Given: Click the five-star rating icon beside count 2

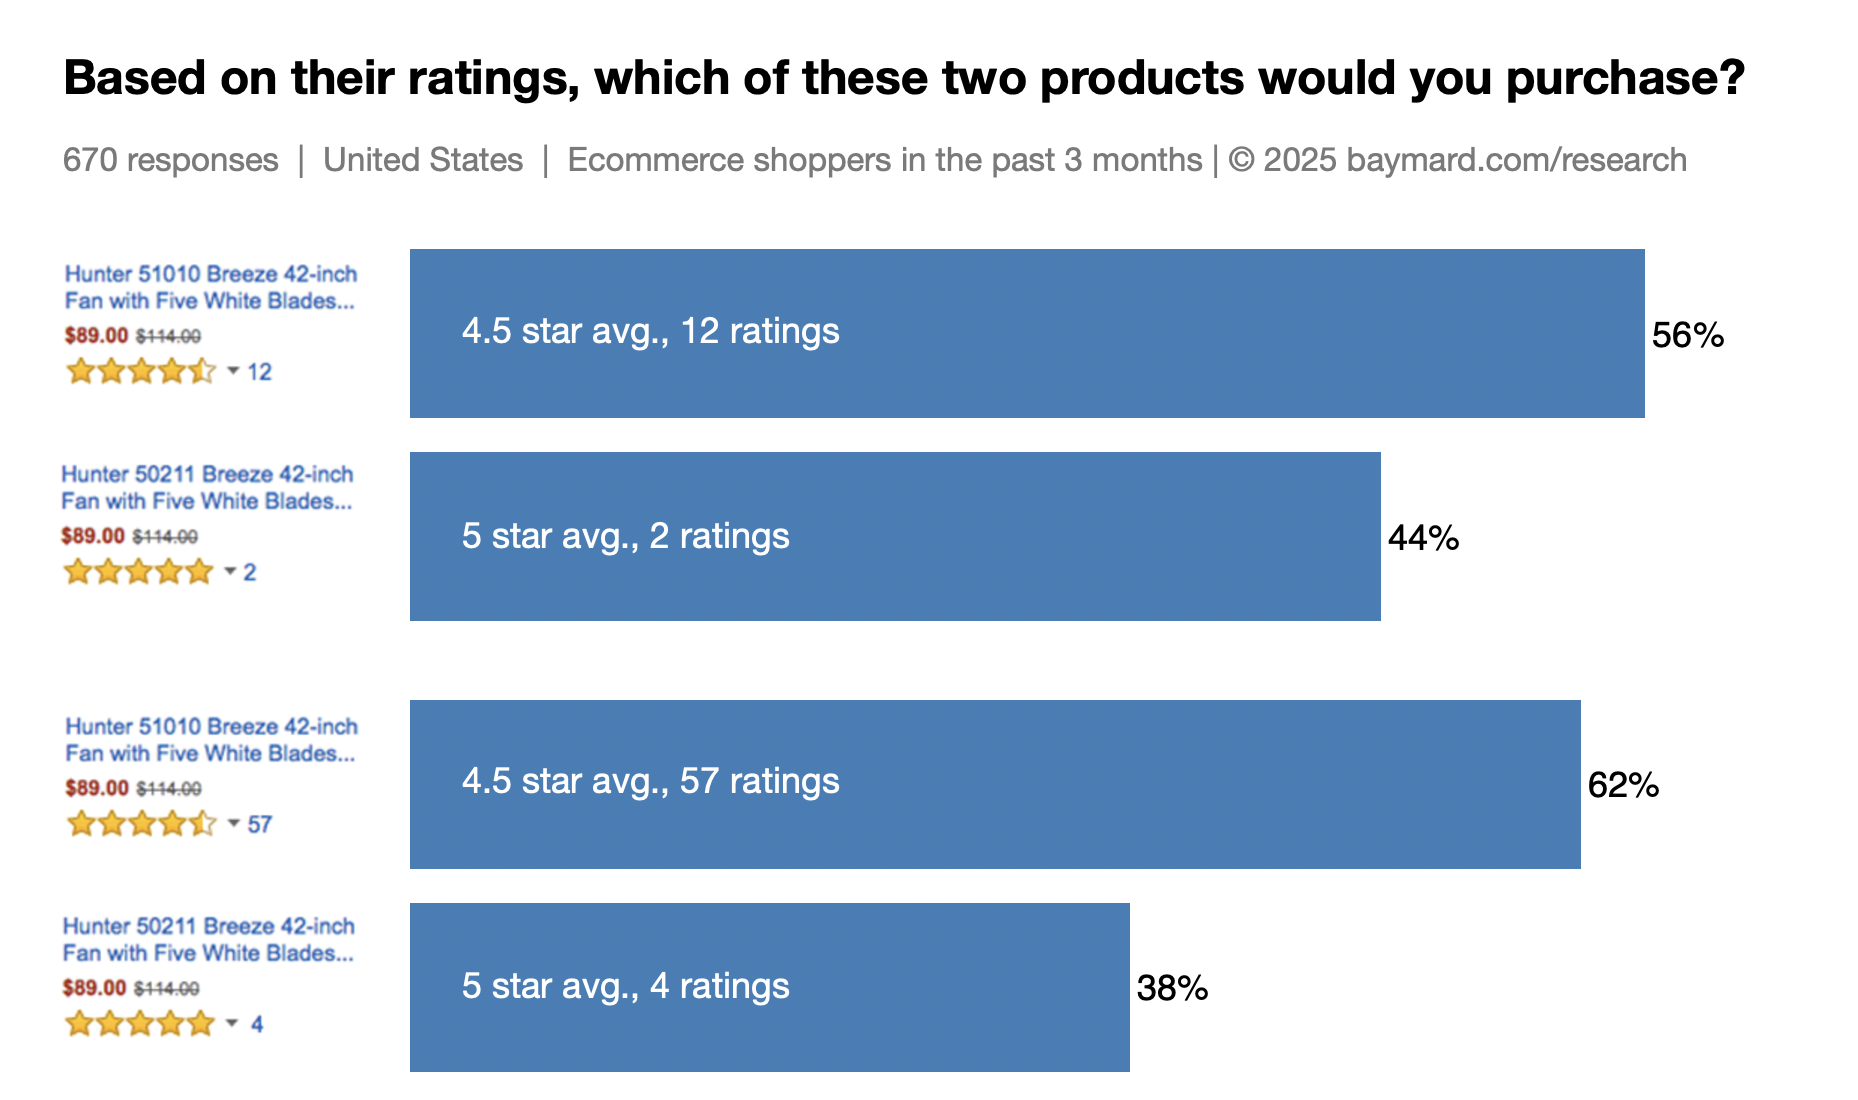Looking at the screenshot, I should (138, 572).
